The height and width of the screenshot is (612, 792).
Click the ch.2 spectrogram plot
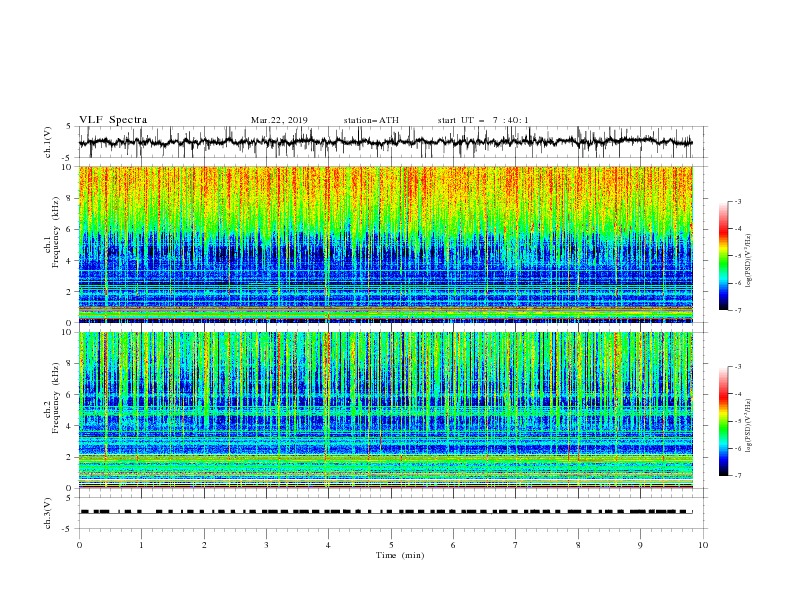pos(386,410)
